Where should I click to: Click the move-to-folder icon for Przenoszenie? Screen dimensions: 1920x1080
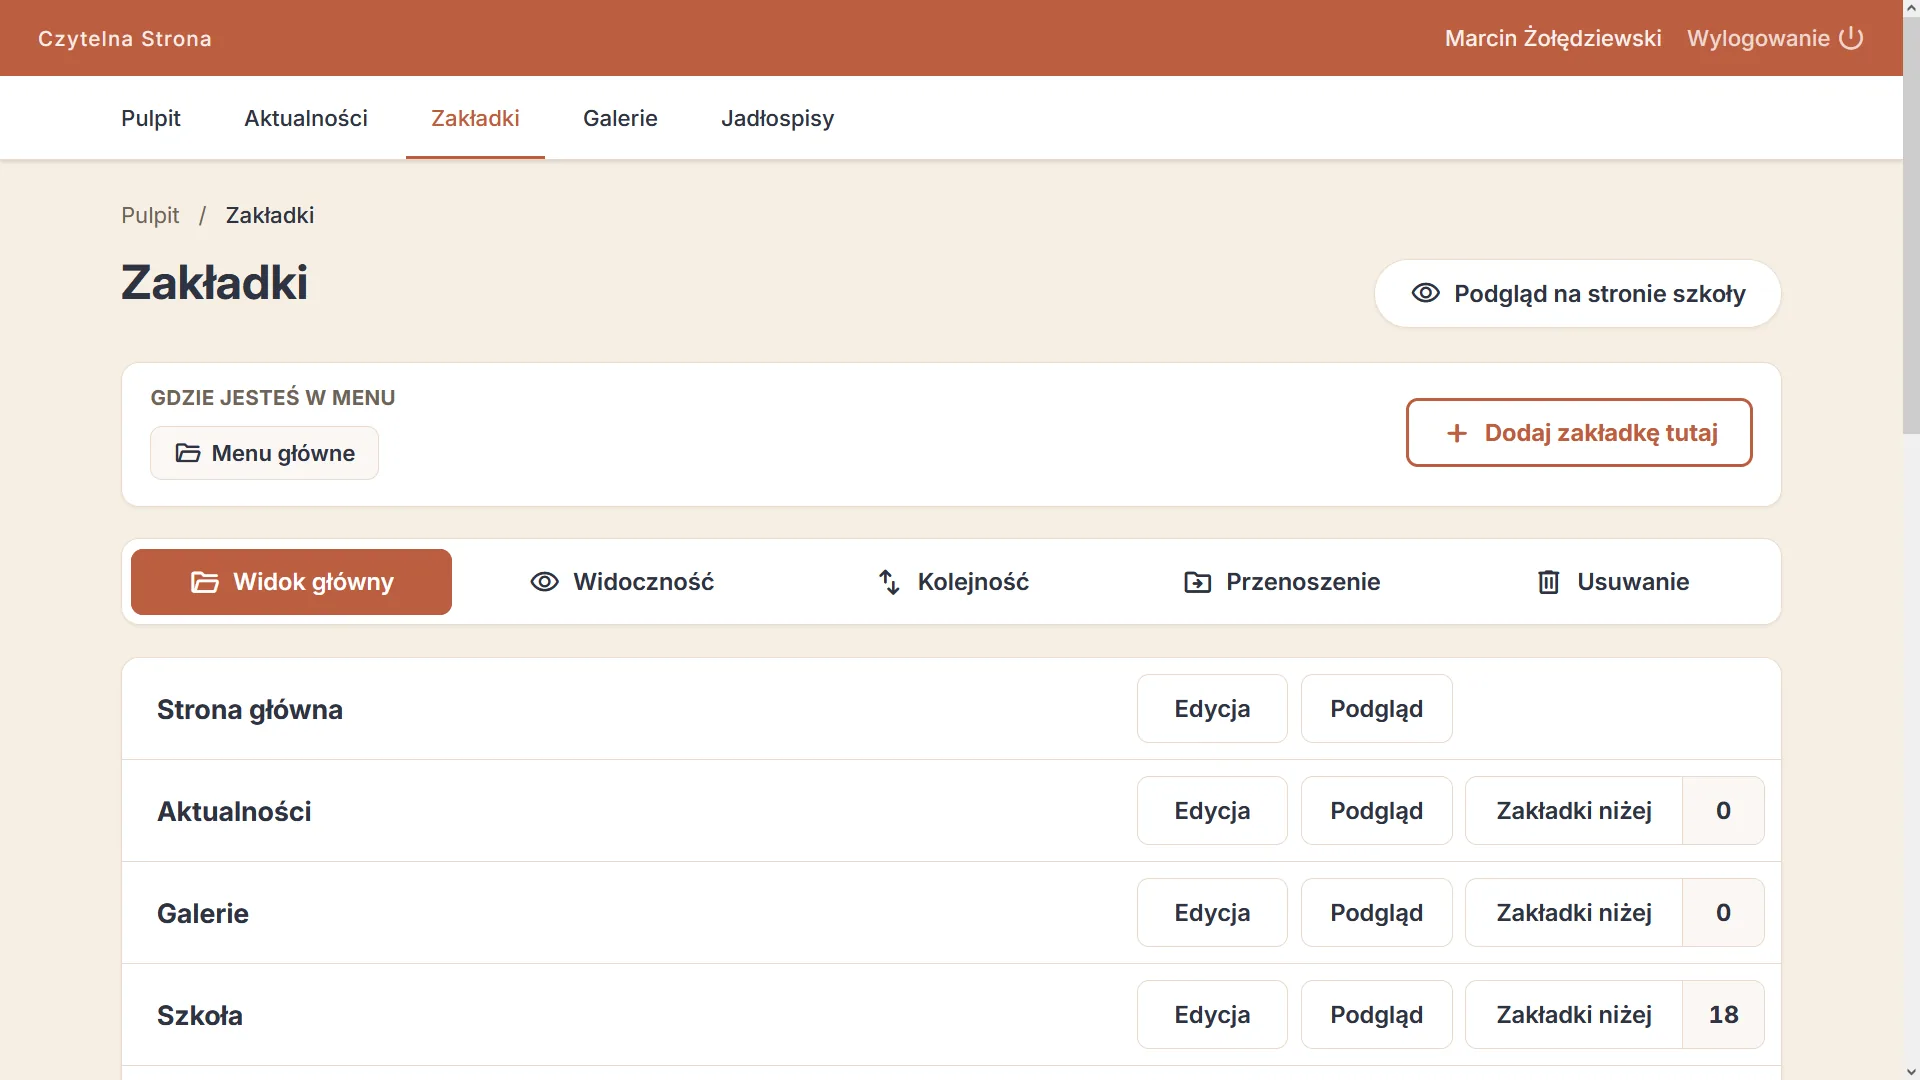click(x=1197, y=582)
